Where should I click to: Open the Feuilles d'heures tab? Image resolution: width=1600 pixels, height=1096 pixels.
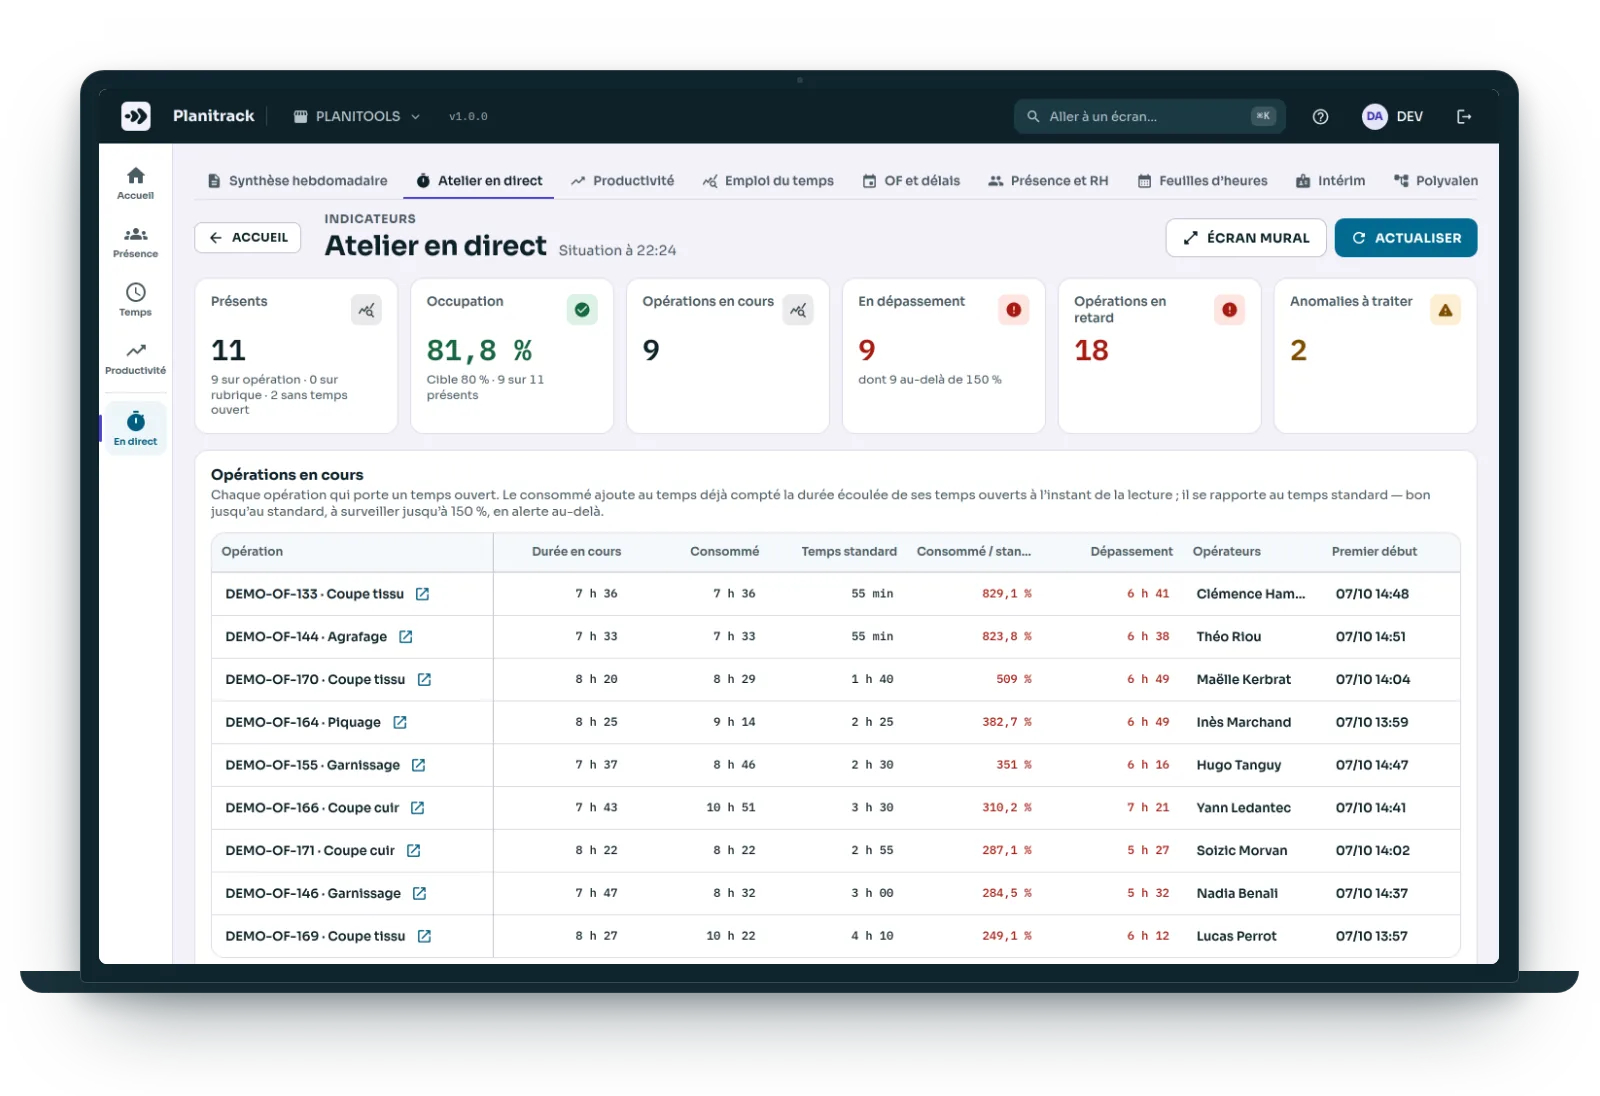tap(1202, 181)
